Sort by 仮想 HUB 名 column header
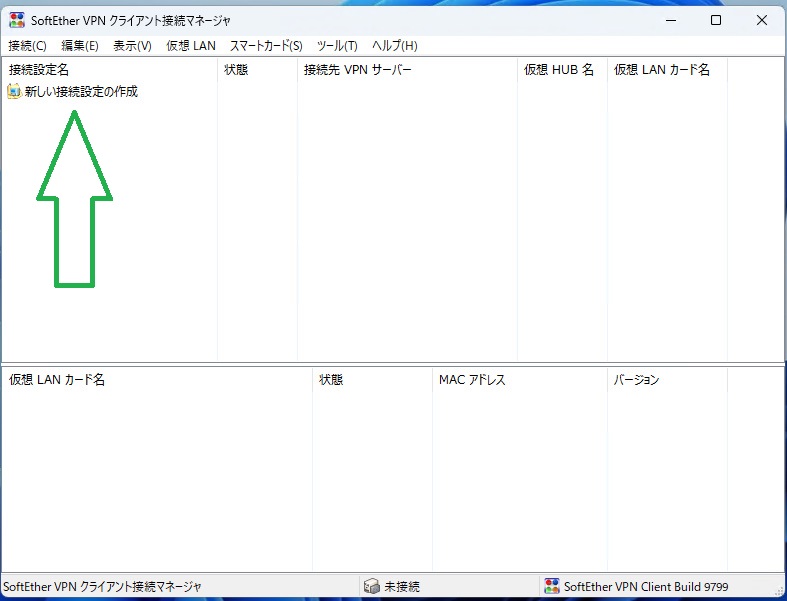This screenshot has height=601, width=787. click(559, 70)
